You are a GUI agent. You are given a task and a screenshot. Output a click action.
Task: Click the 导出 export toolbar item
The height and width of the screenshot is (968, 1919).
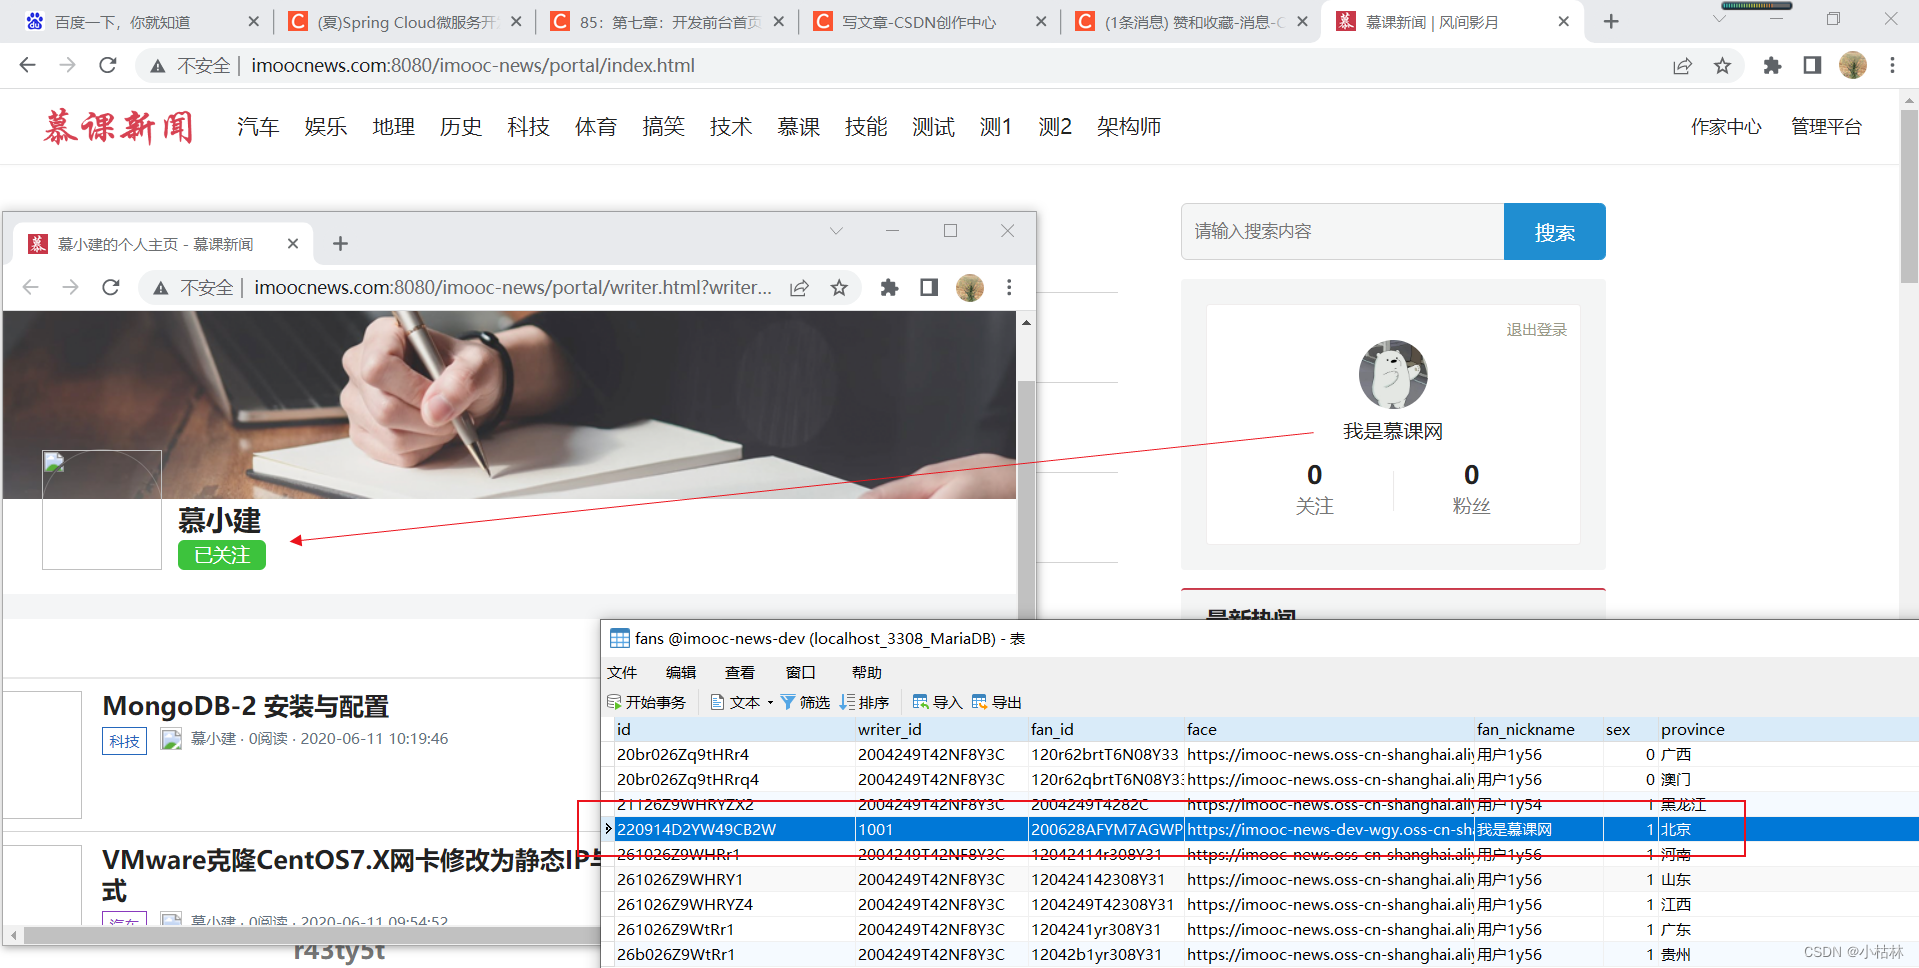coord(996,702)
